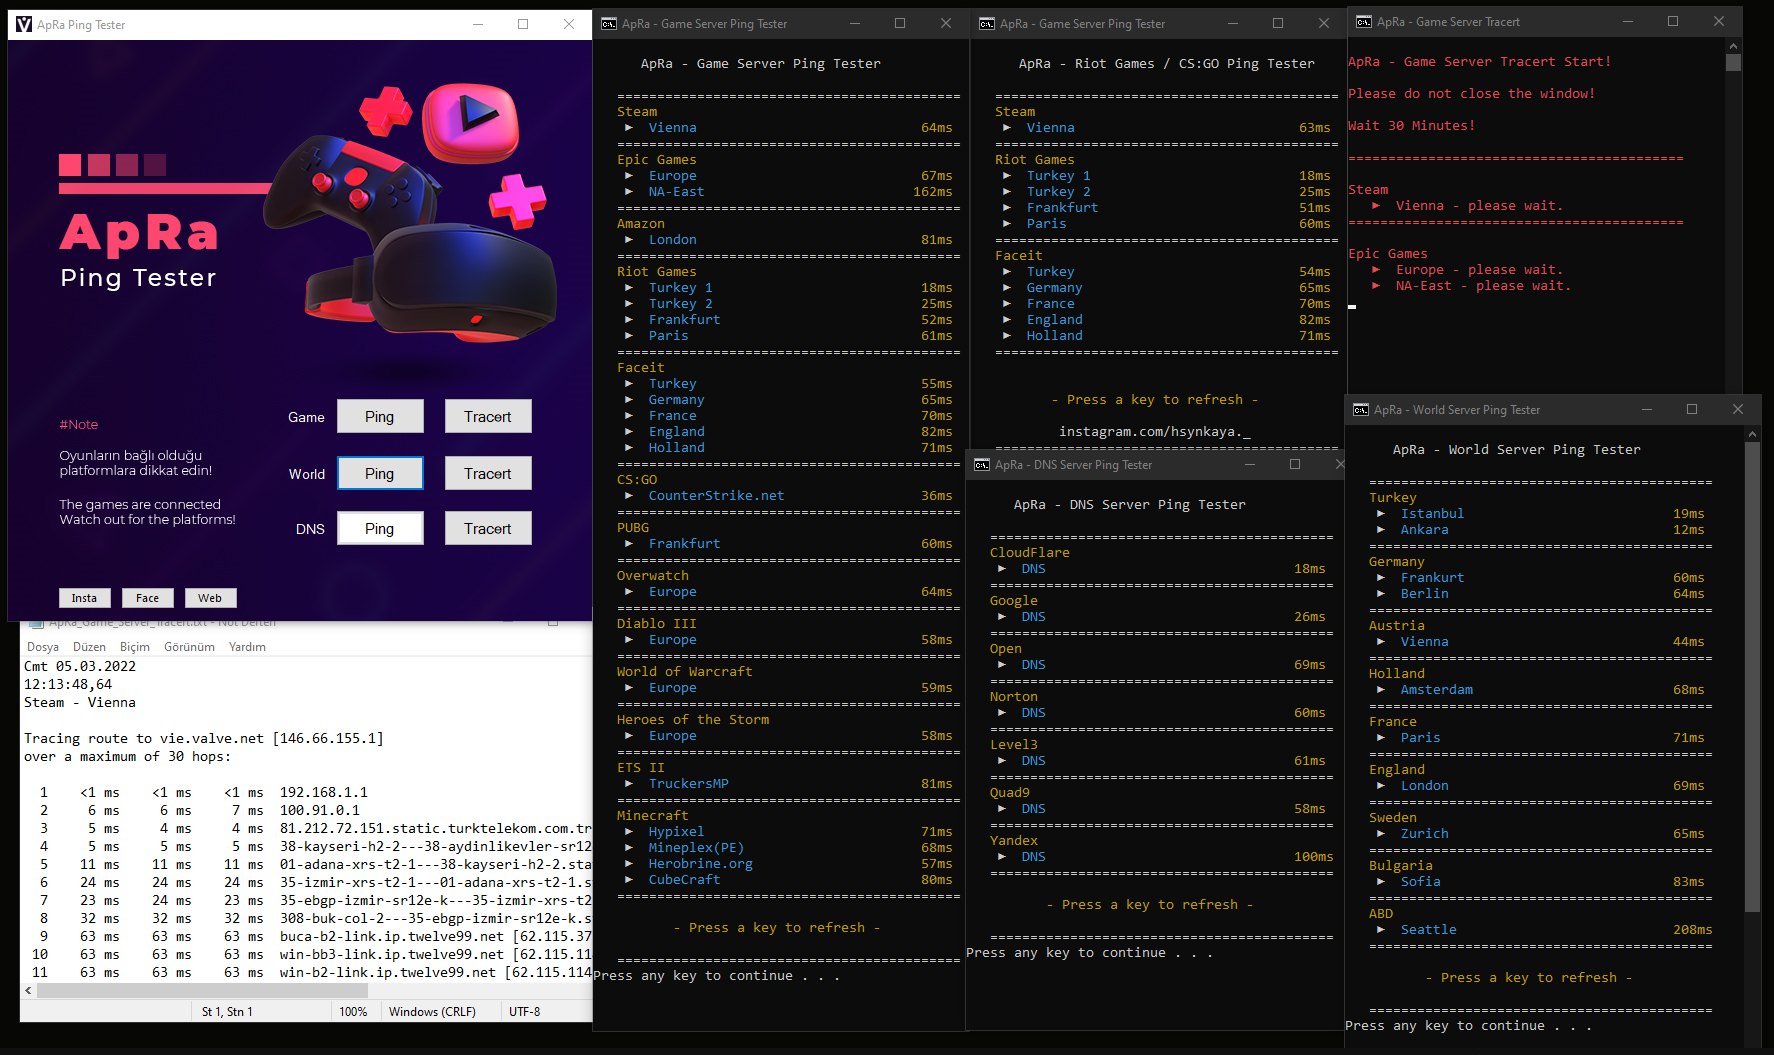This screenshot has height=1055, width=1774.
Task: Click the CounterStrike.net entry in Game Server list
Action: point(716,496)
